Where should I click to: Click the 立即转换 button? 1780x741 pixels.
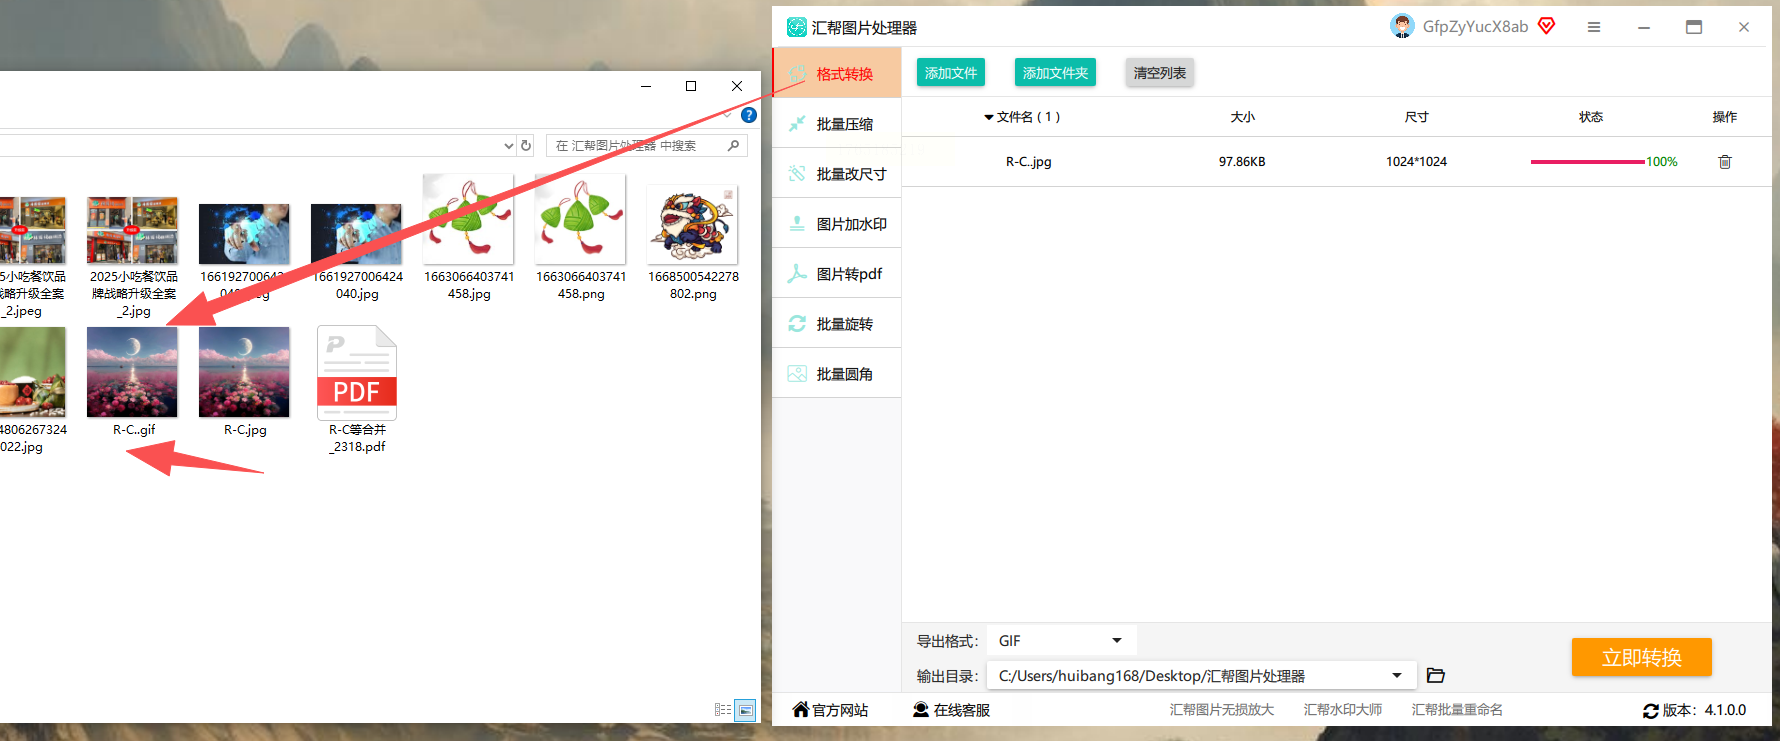(1641, 657)
